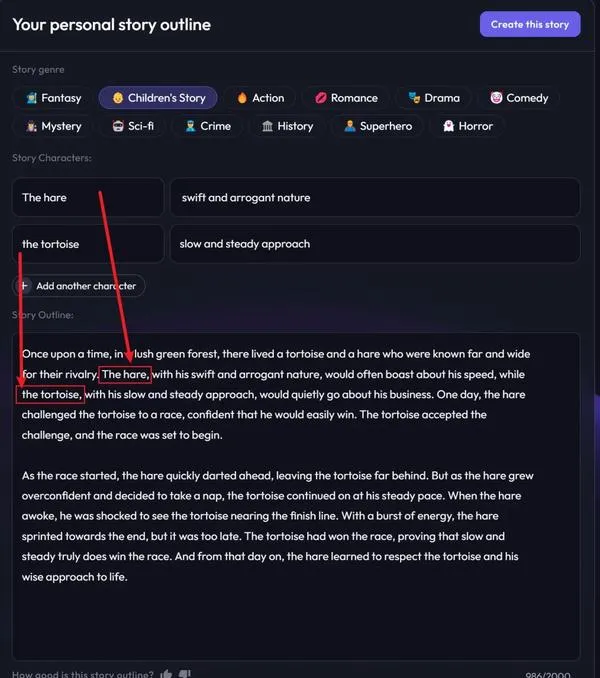Select the Children's Story genre chip
Screen dimensions: 600x678
pos(158,98)
